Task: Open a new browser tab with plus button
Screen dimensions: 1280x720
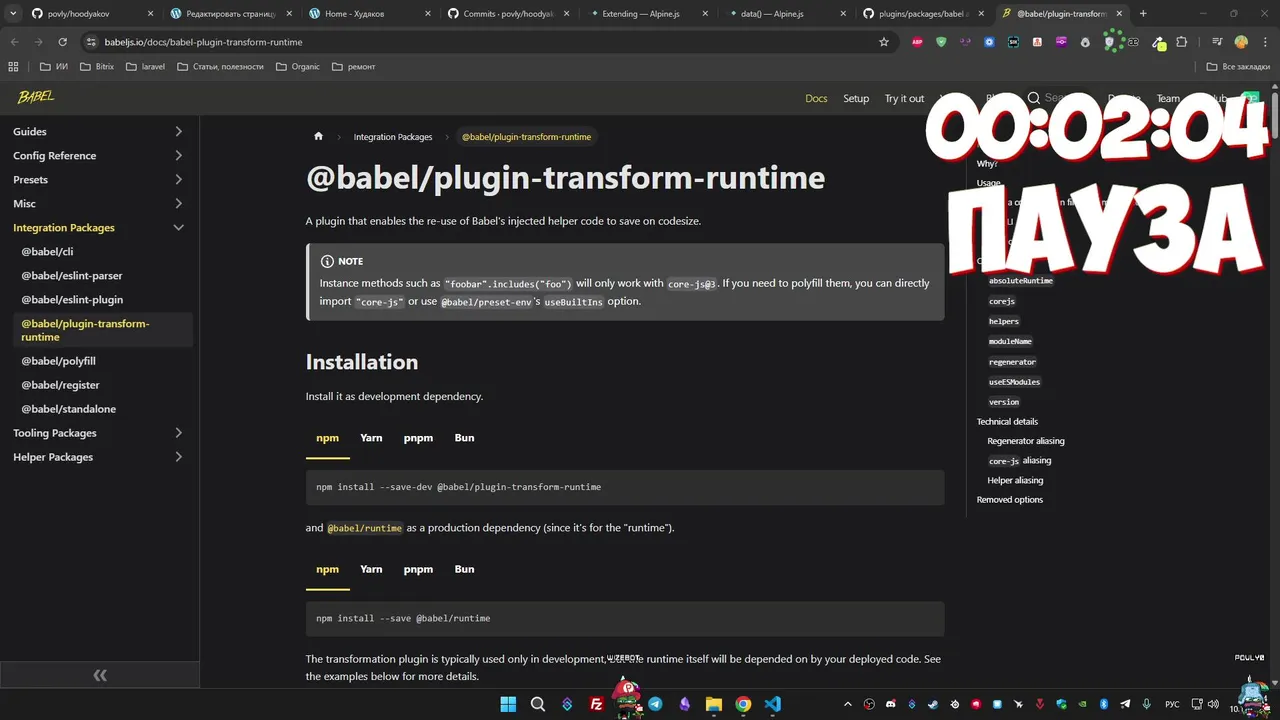Action: click(1143, 14)
